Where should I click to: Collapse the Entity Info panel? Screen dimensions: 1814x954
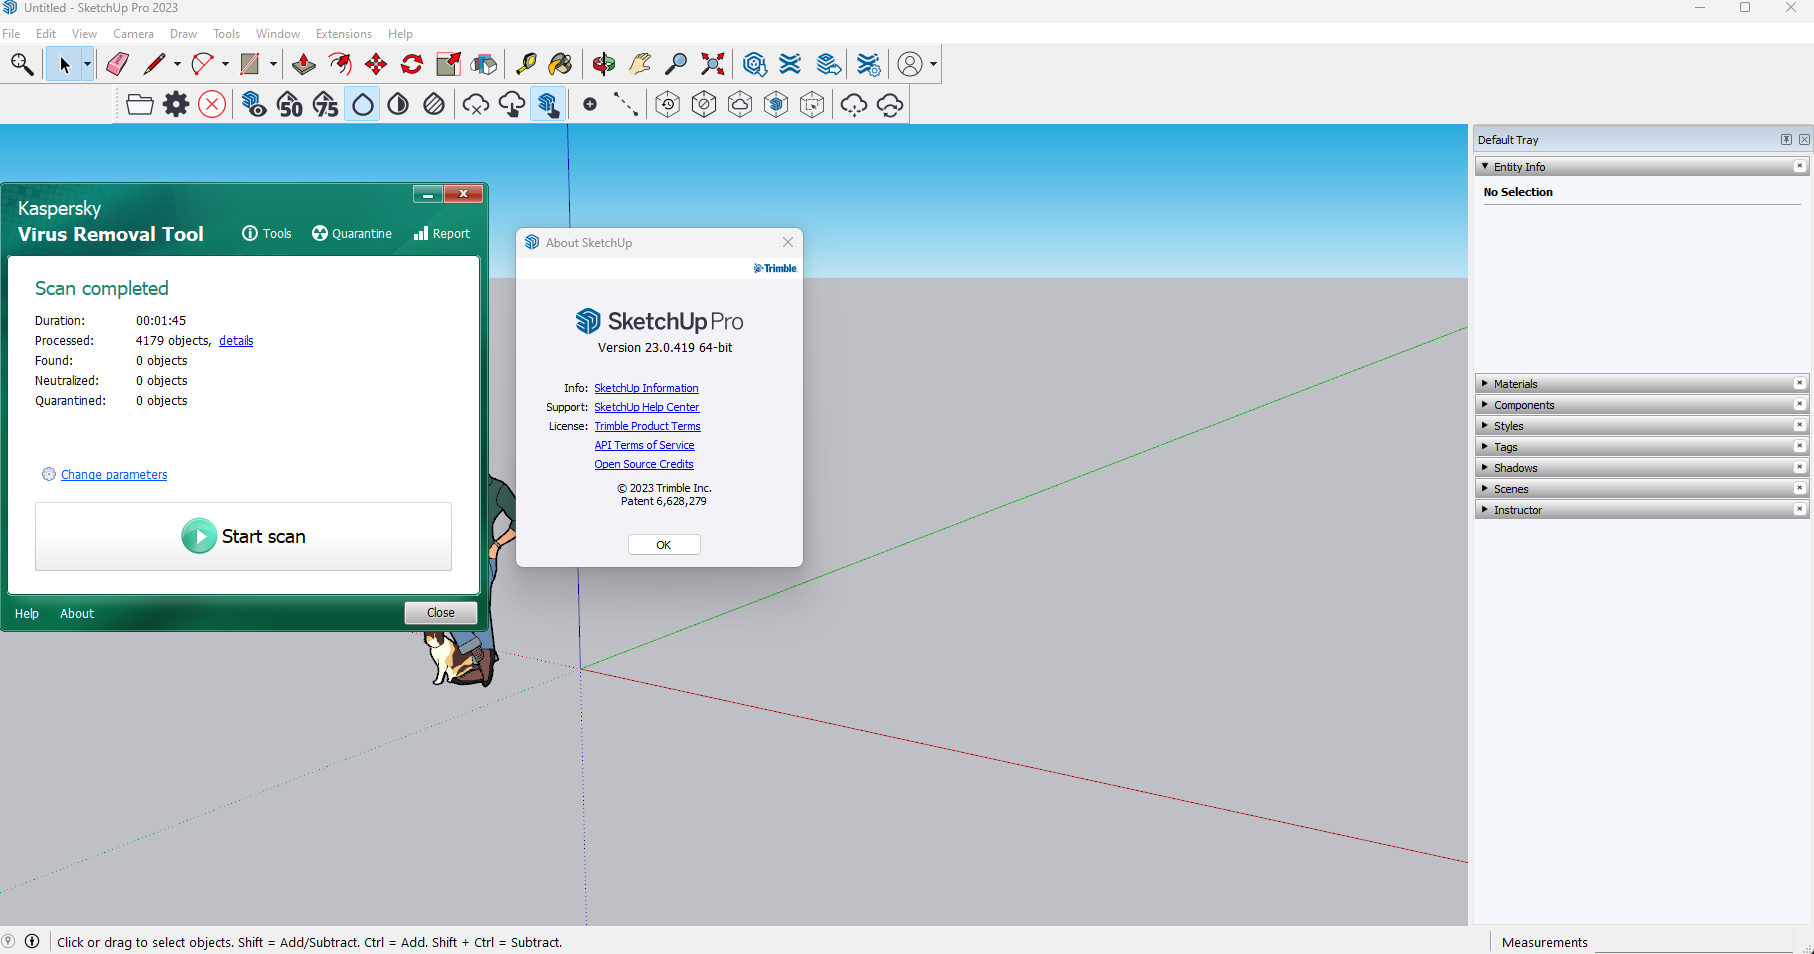click(1485, 167)
